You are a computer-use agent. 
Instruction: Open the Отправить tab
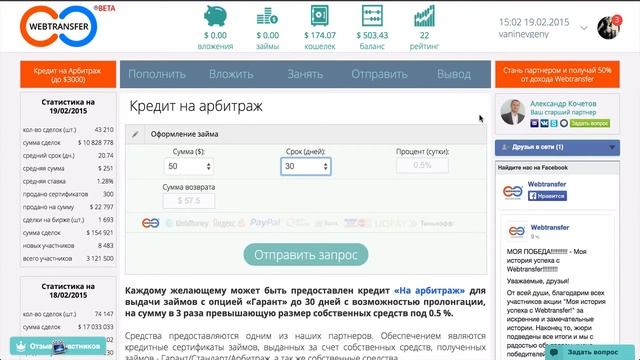coord(379,74)
